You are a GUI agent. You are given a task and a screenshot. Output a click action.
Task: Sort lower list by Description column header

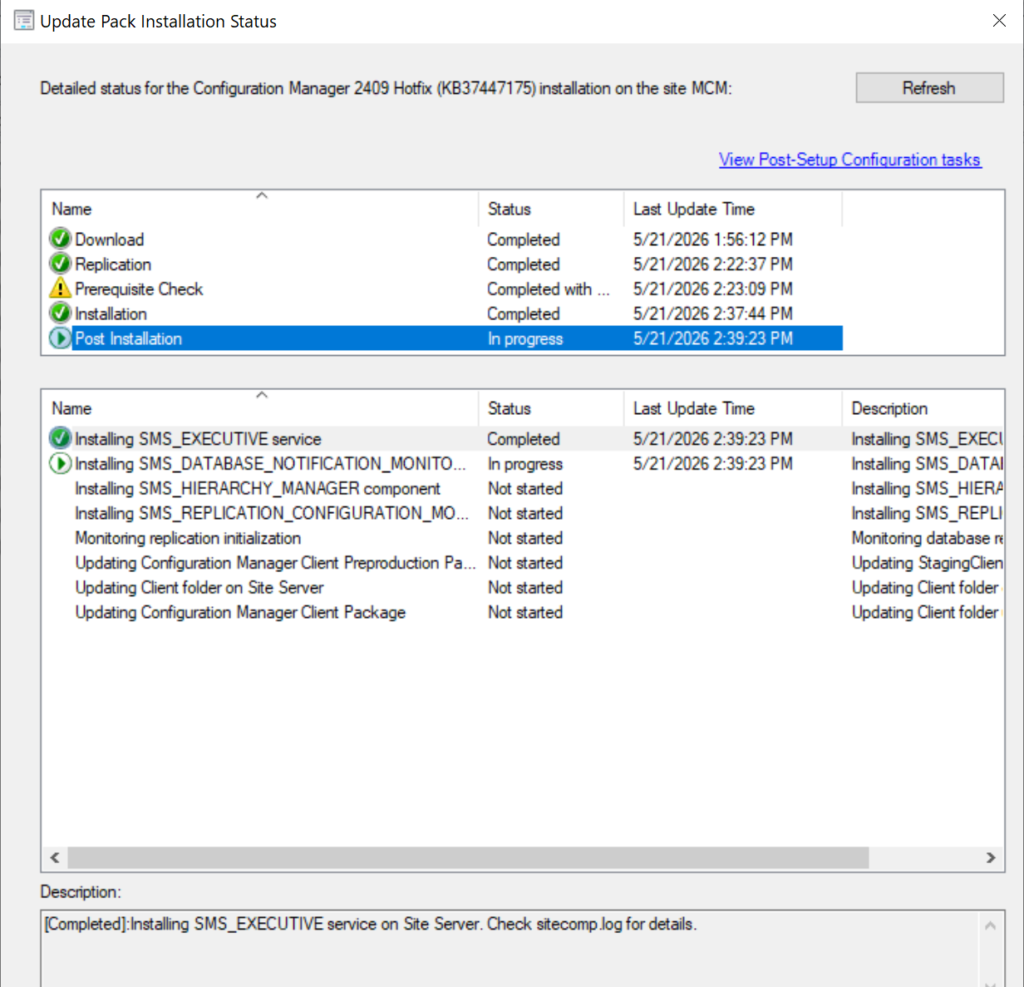pyautogui.click(x=923, y=408)
